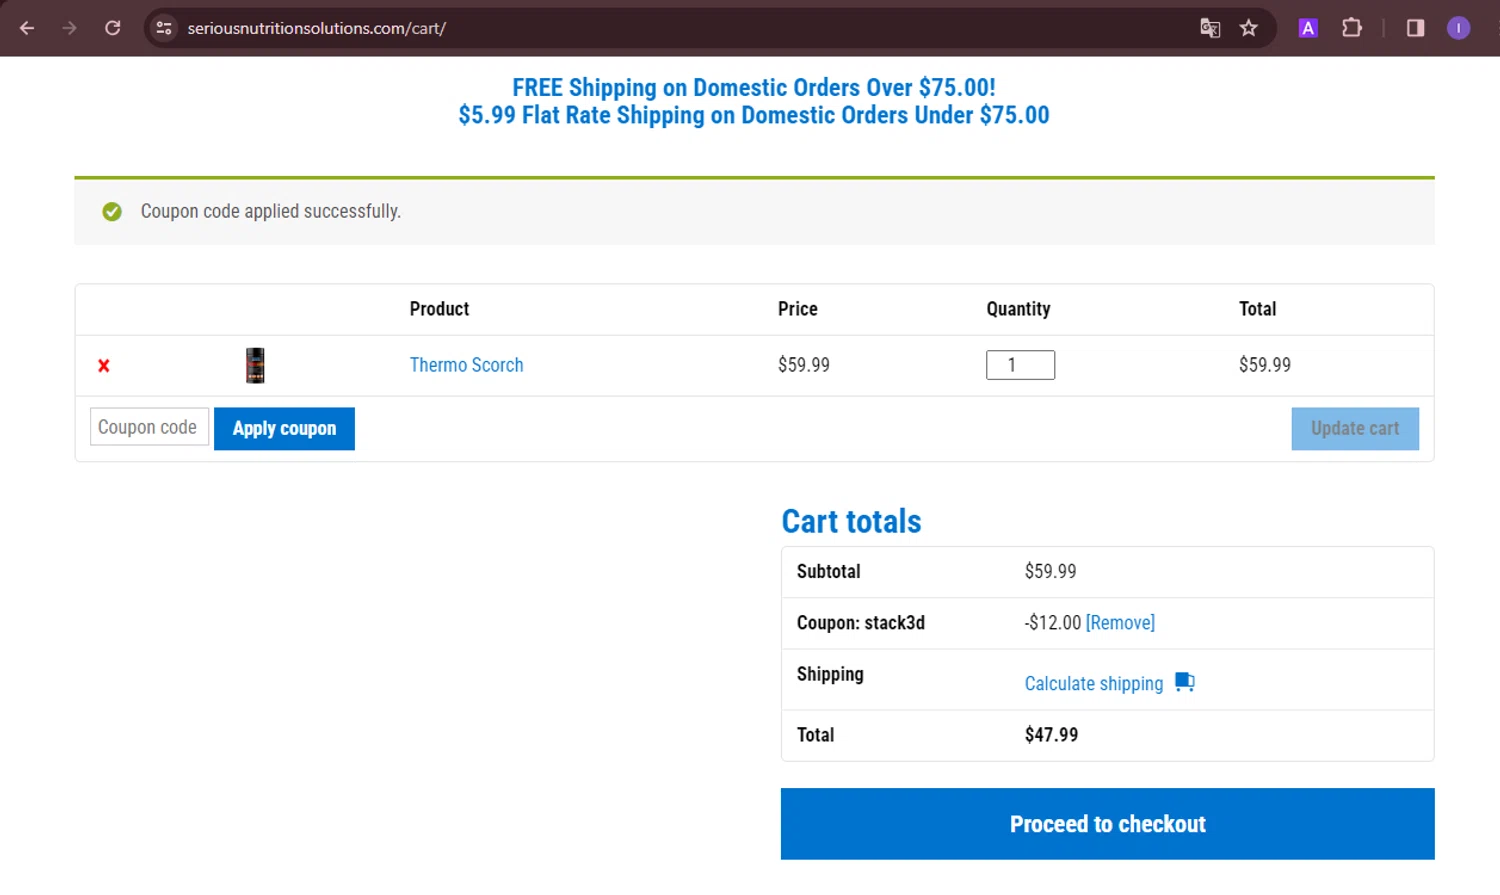Viewport: 1500px width, 895px height.
Task: Click the quantity field for Thermo Scorch
Action: click(x=1020, y=365)
